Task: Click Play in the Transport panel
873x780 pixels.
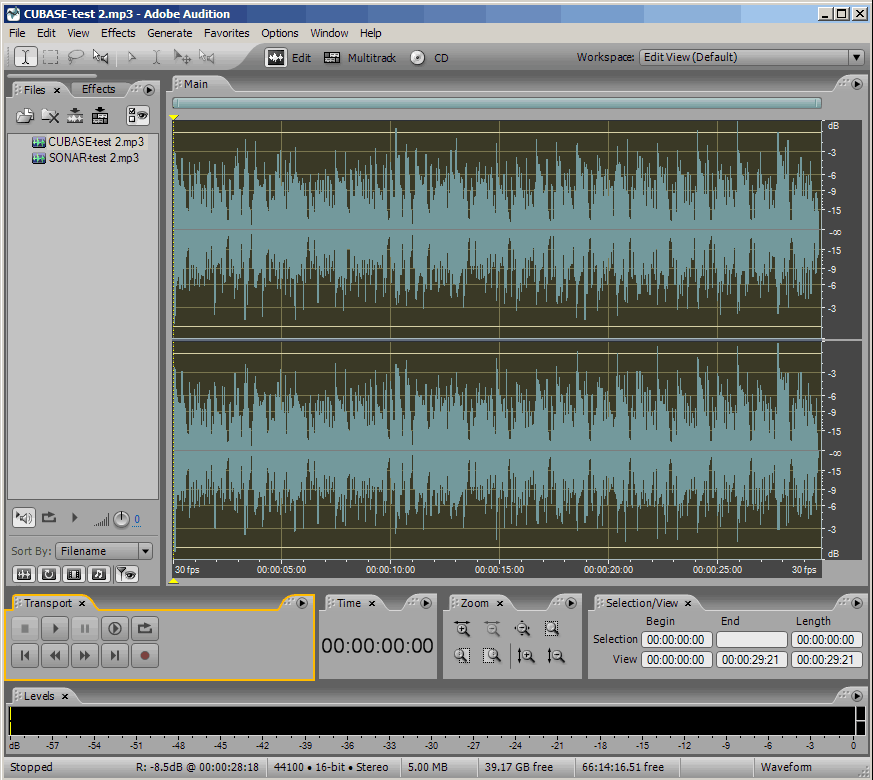Action: pos(55,629)
